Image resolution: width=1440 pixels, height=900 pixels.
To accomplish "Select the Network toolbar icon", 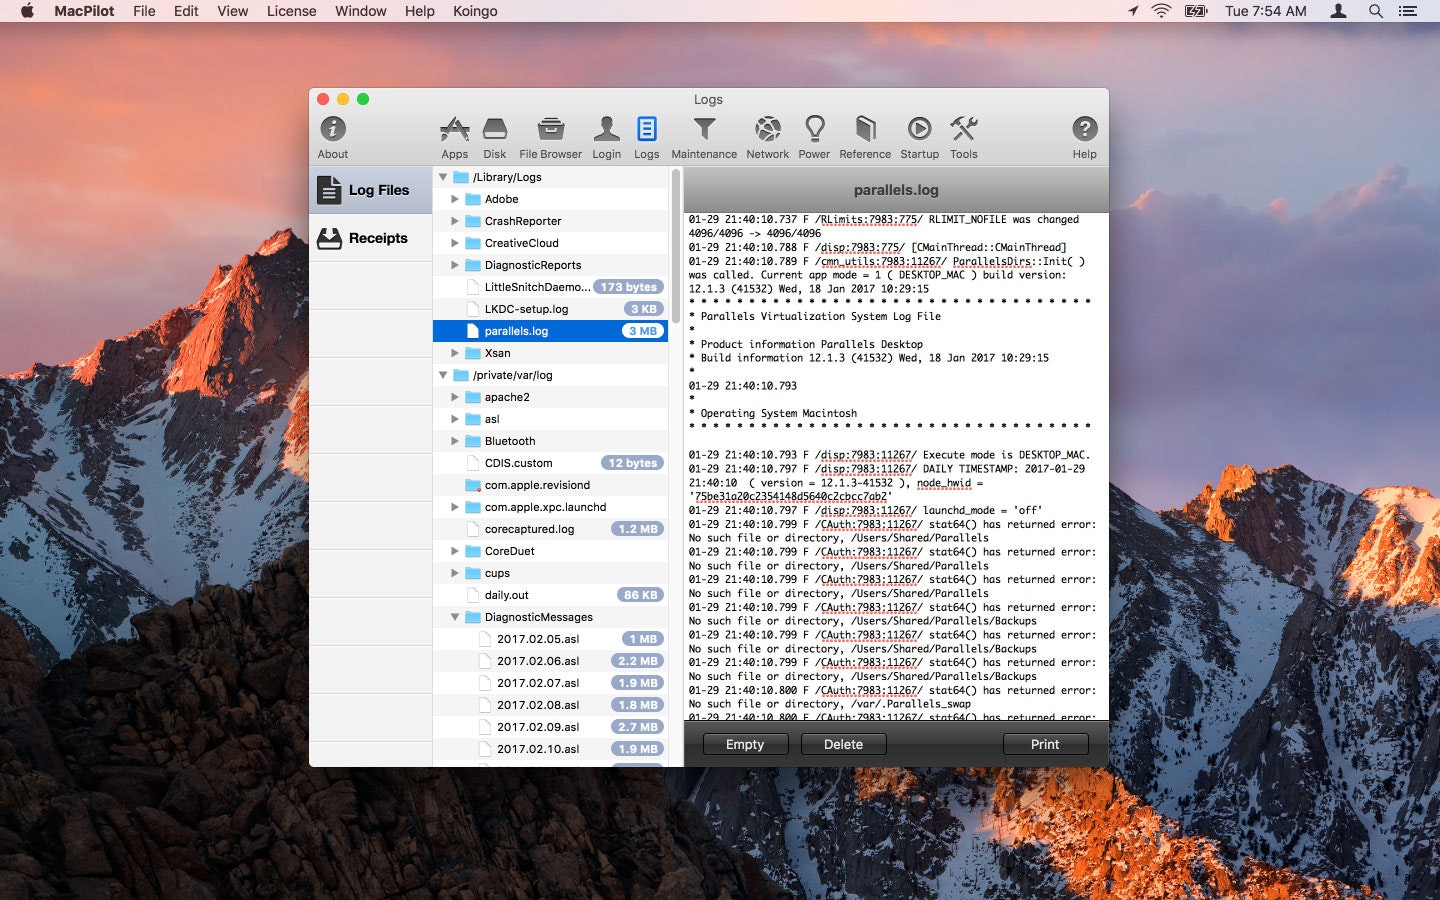I will (x=767, y=135).
